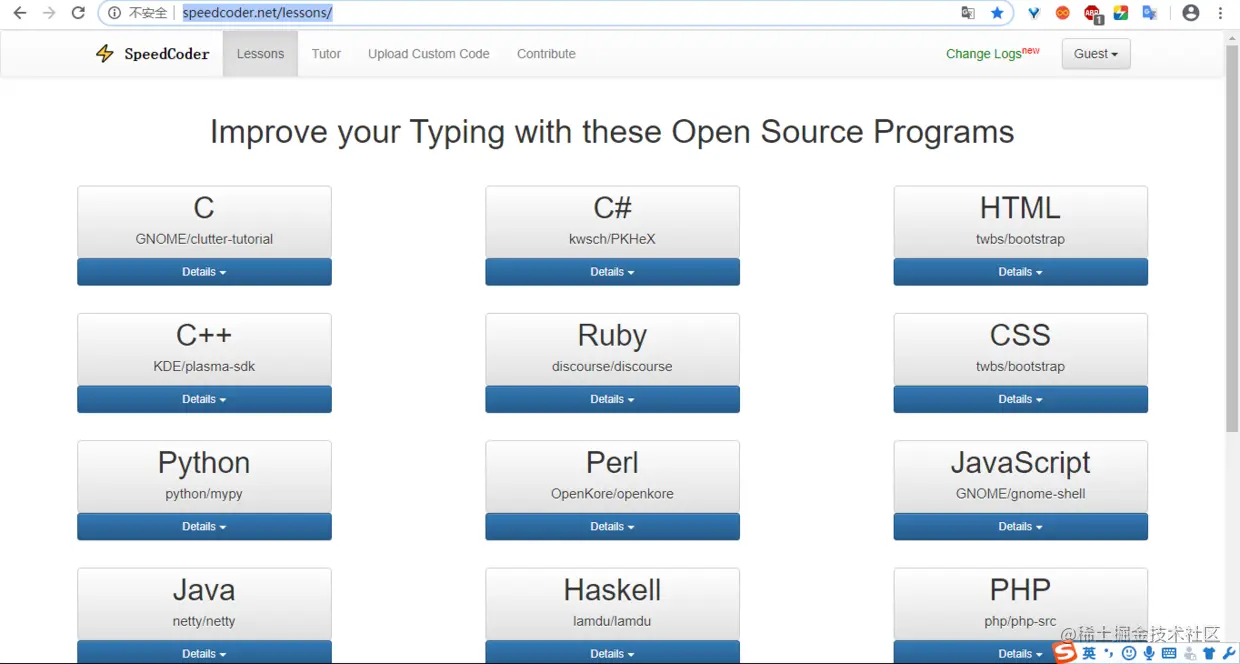Click the address bar showing speedcoder.net/lessons/

coord(555,13)
